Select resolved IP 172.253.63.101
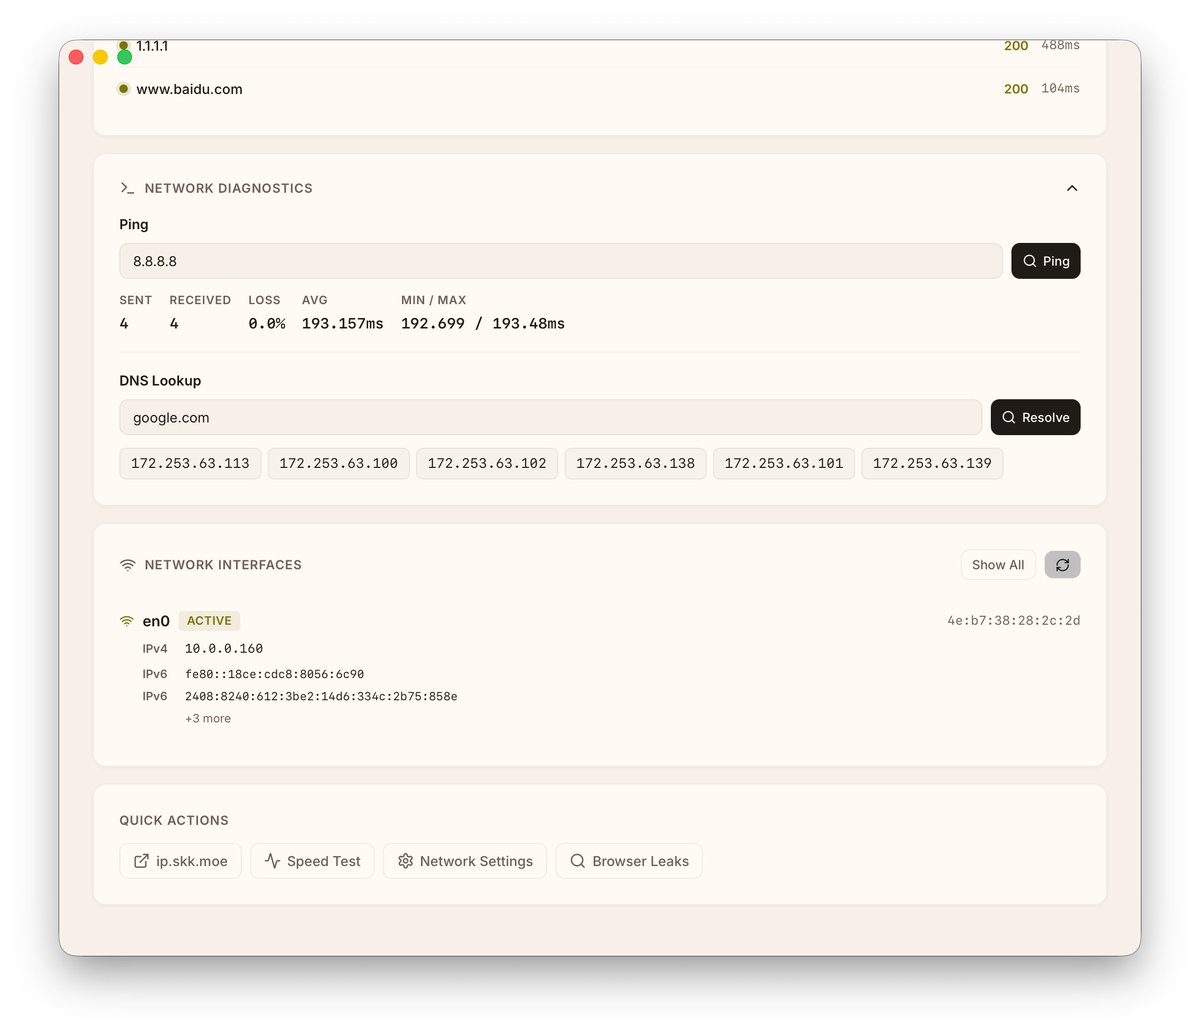Viewport: 1200px width, 1034px height. (784, 463)
